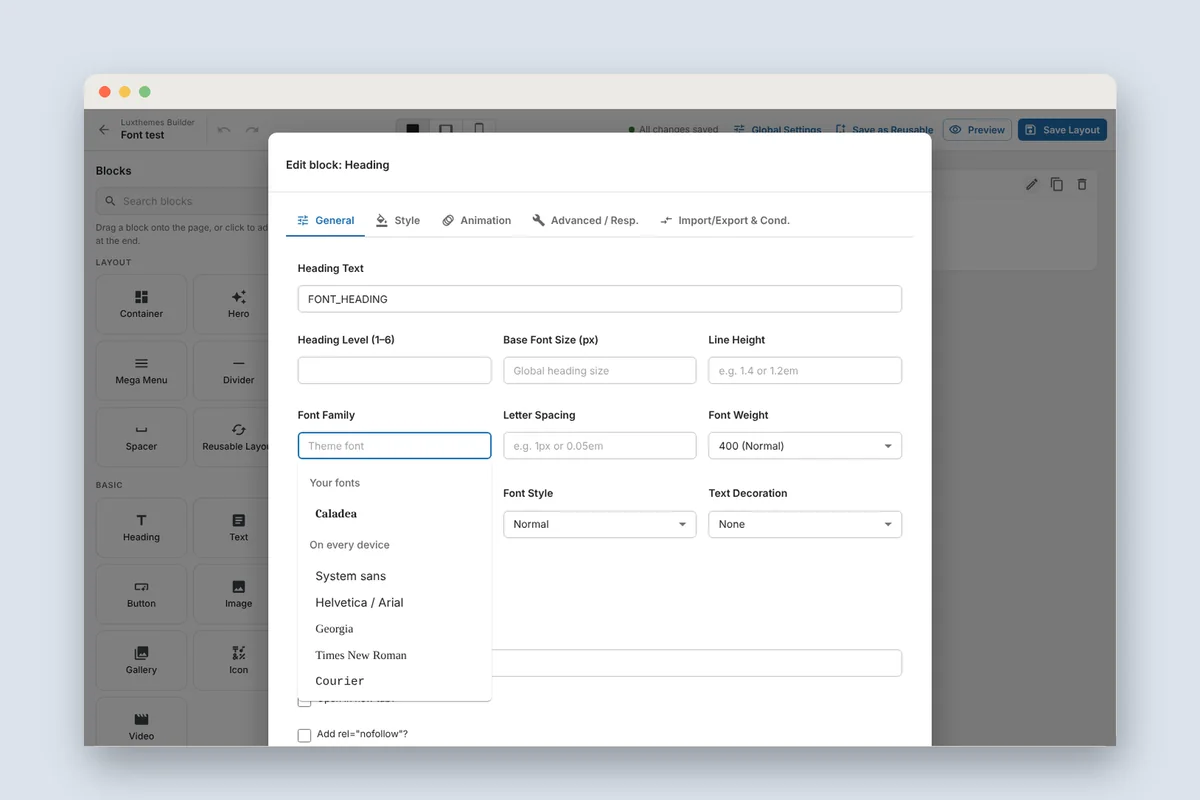This screenshot has width=1200, height=800.
Task: Switch to tablet preview device
Action: point(446,128)
